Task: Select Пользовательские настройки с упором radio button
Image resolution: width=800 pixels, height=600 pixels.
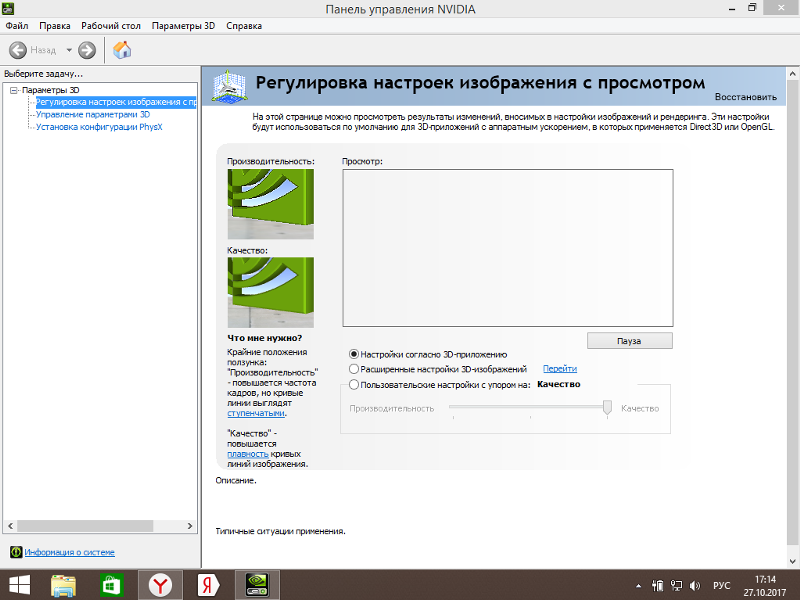Action: [354, 385]
